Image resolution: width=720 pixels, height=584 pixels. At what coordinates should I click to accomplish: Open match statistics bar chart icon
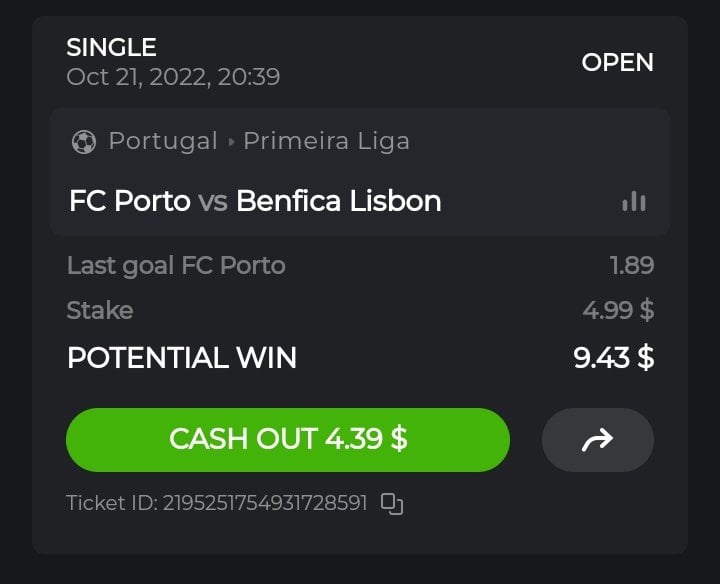[633, 201]
